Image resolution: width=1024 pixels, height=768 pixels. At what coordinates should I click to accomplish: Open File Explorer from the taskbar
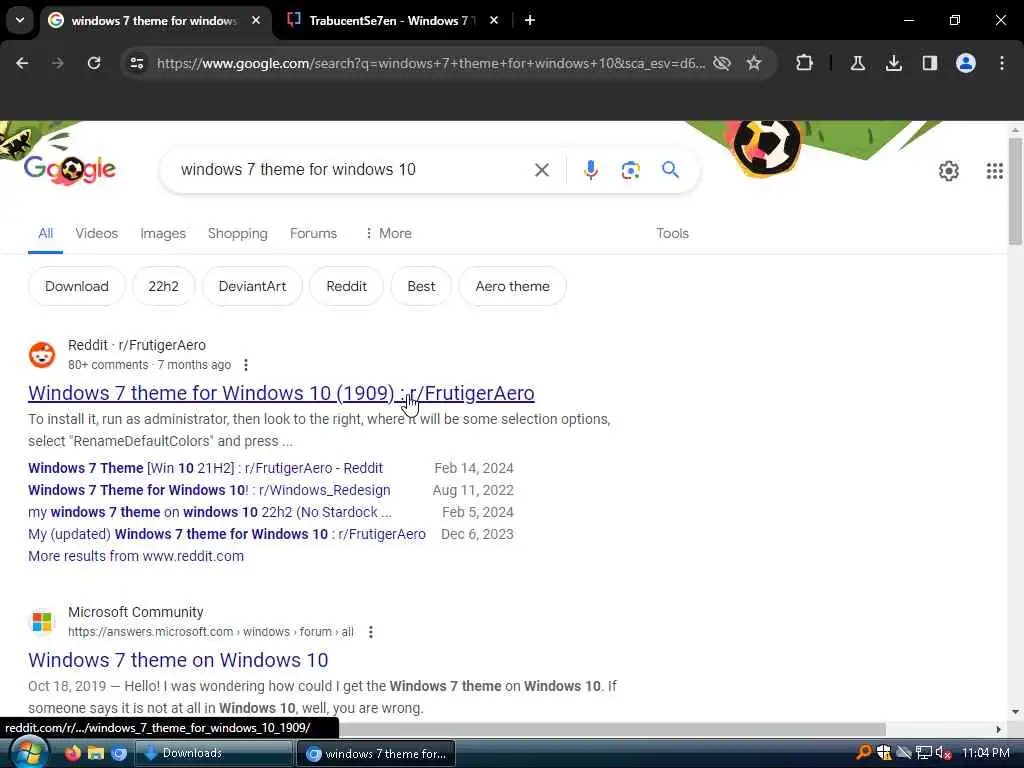tap(96, 754)
